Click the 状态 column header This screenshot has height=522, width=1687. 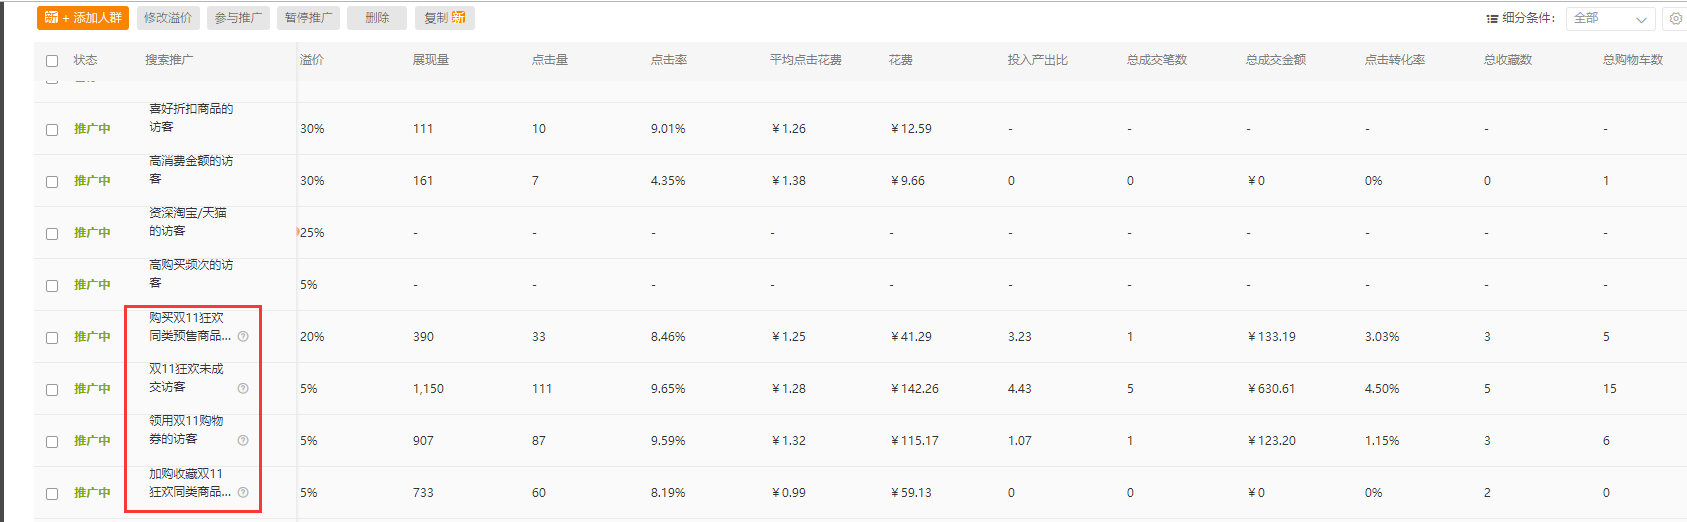pyautogui.click(x=85, y=60)
